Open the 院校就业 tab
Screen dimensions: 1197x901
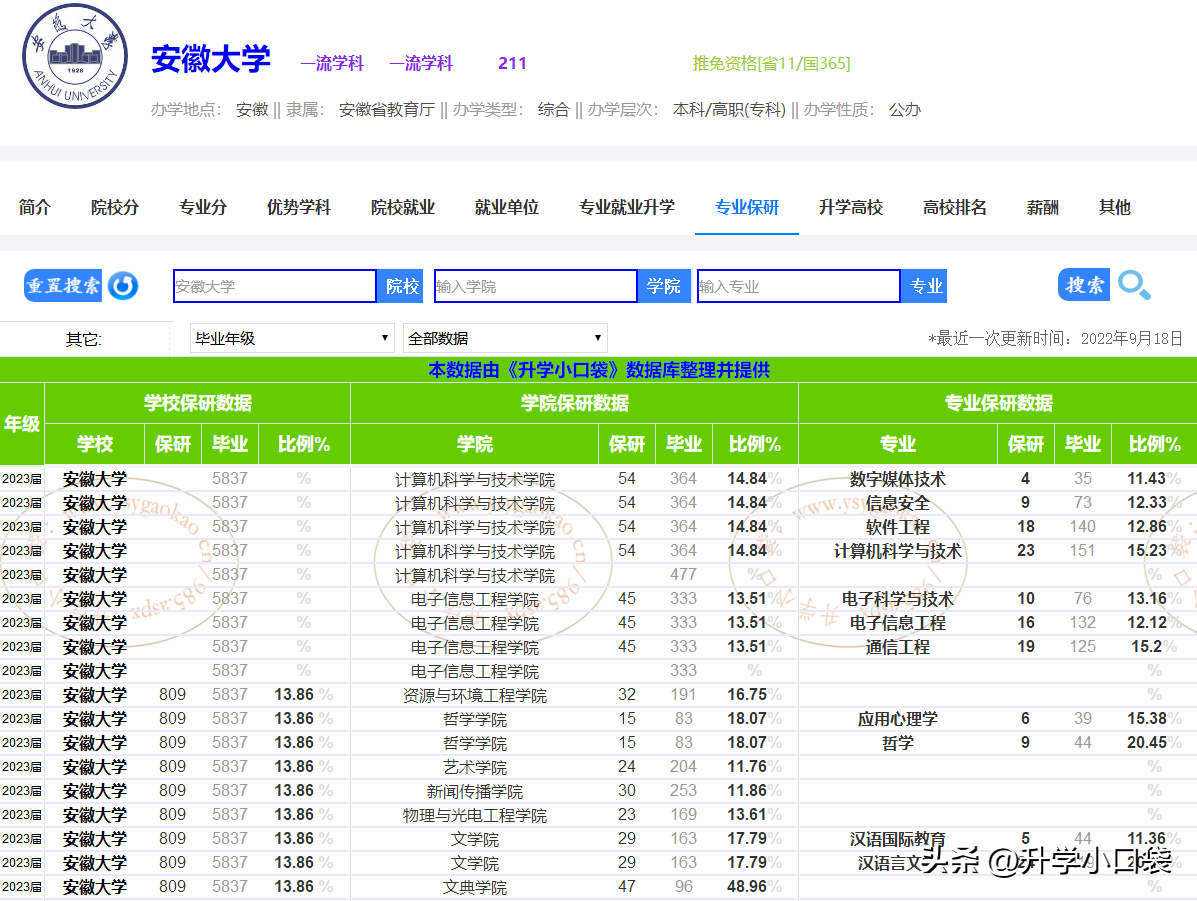402,207
